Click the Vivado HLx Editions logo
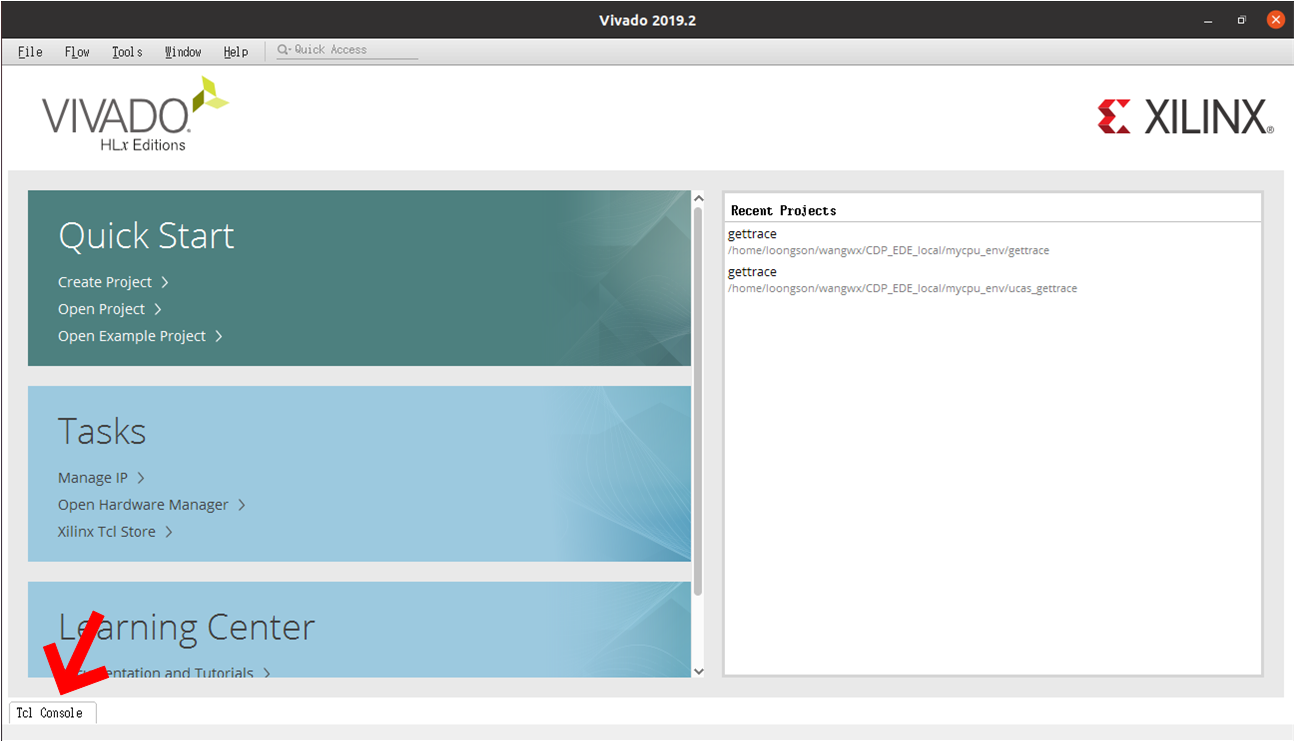 pyautogui.click(x=134, y=115)
